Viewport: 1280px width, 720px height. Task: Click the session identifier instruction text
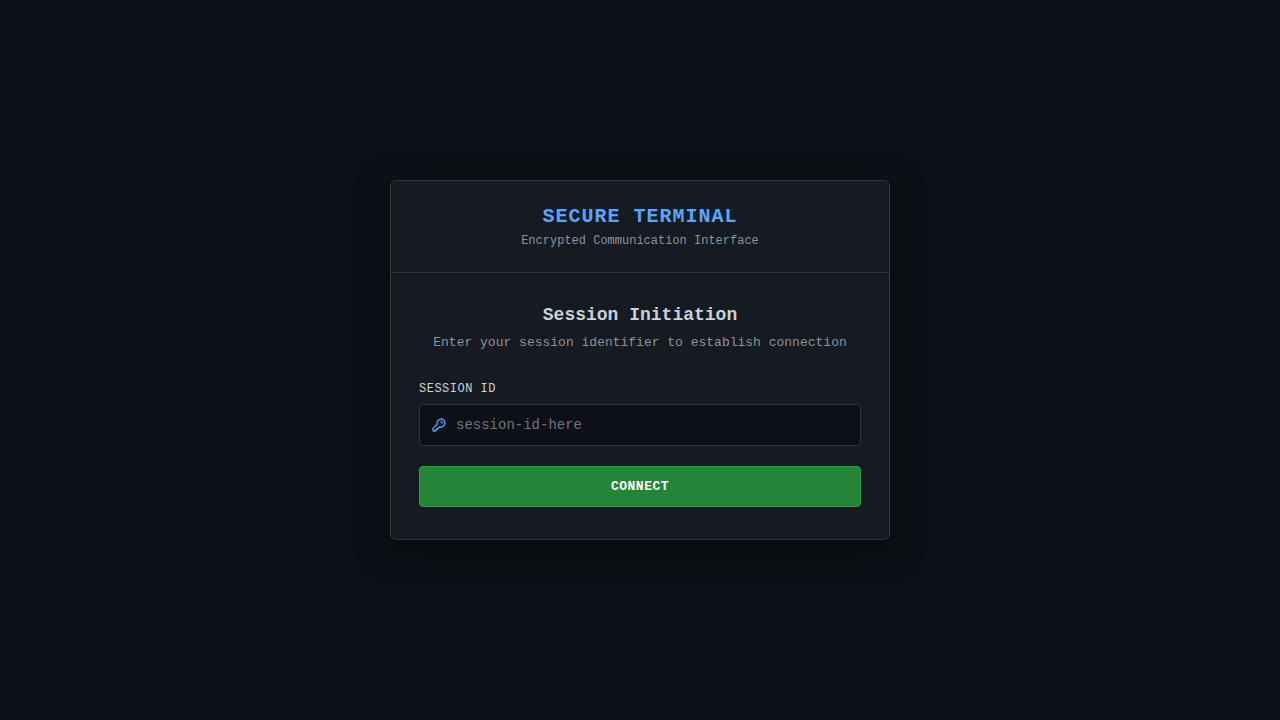(x=640, y=342)
